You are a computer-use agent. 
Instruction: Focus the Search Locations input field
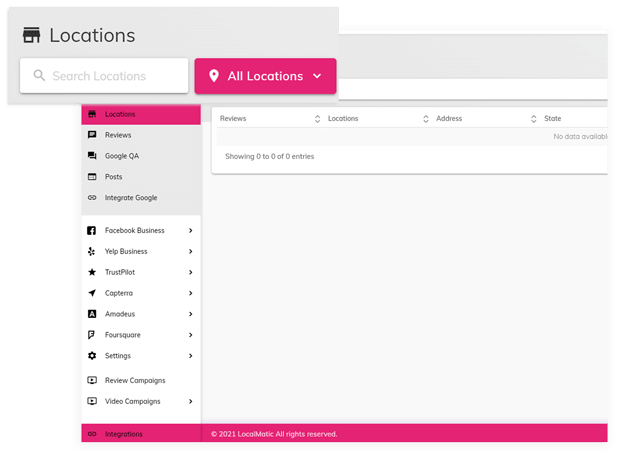point(104,76)
